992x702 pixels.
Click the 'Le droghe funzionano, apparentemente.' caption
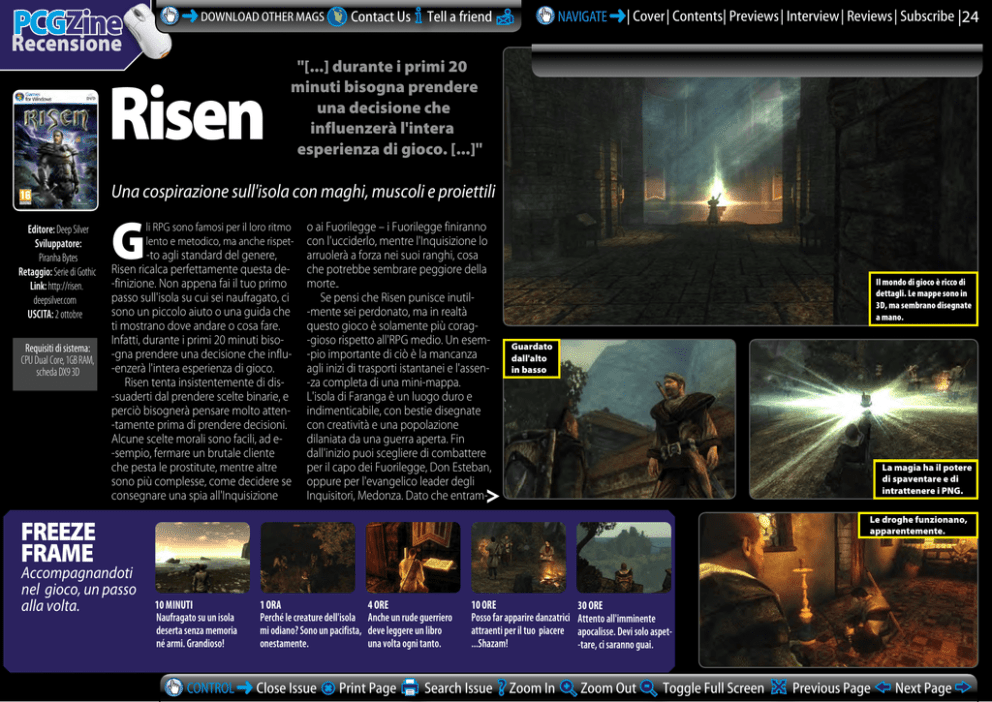(x=918, y=525)
